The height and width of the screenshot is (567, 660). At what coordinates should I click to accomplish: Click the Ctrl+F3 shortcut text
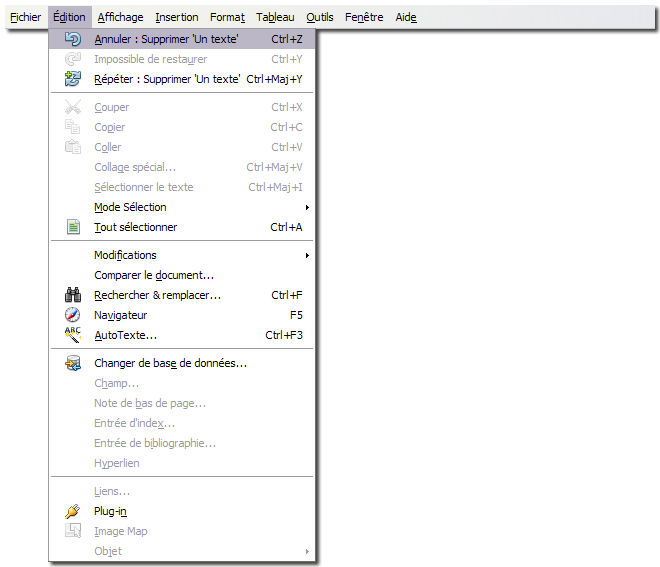click(284, 335)
